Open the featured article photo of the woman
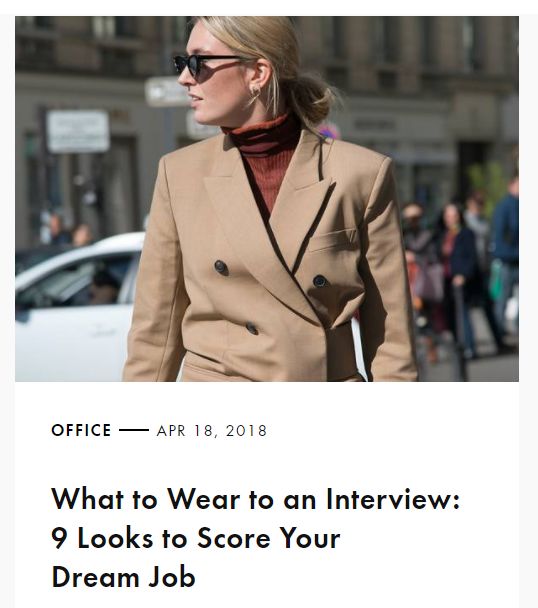 pyautogui.click(x=267, y=199)
